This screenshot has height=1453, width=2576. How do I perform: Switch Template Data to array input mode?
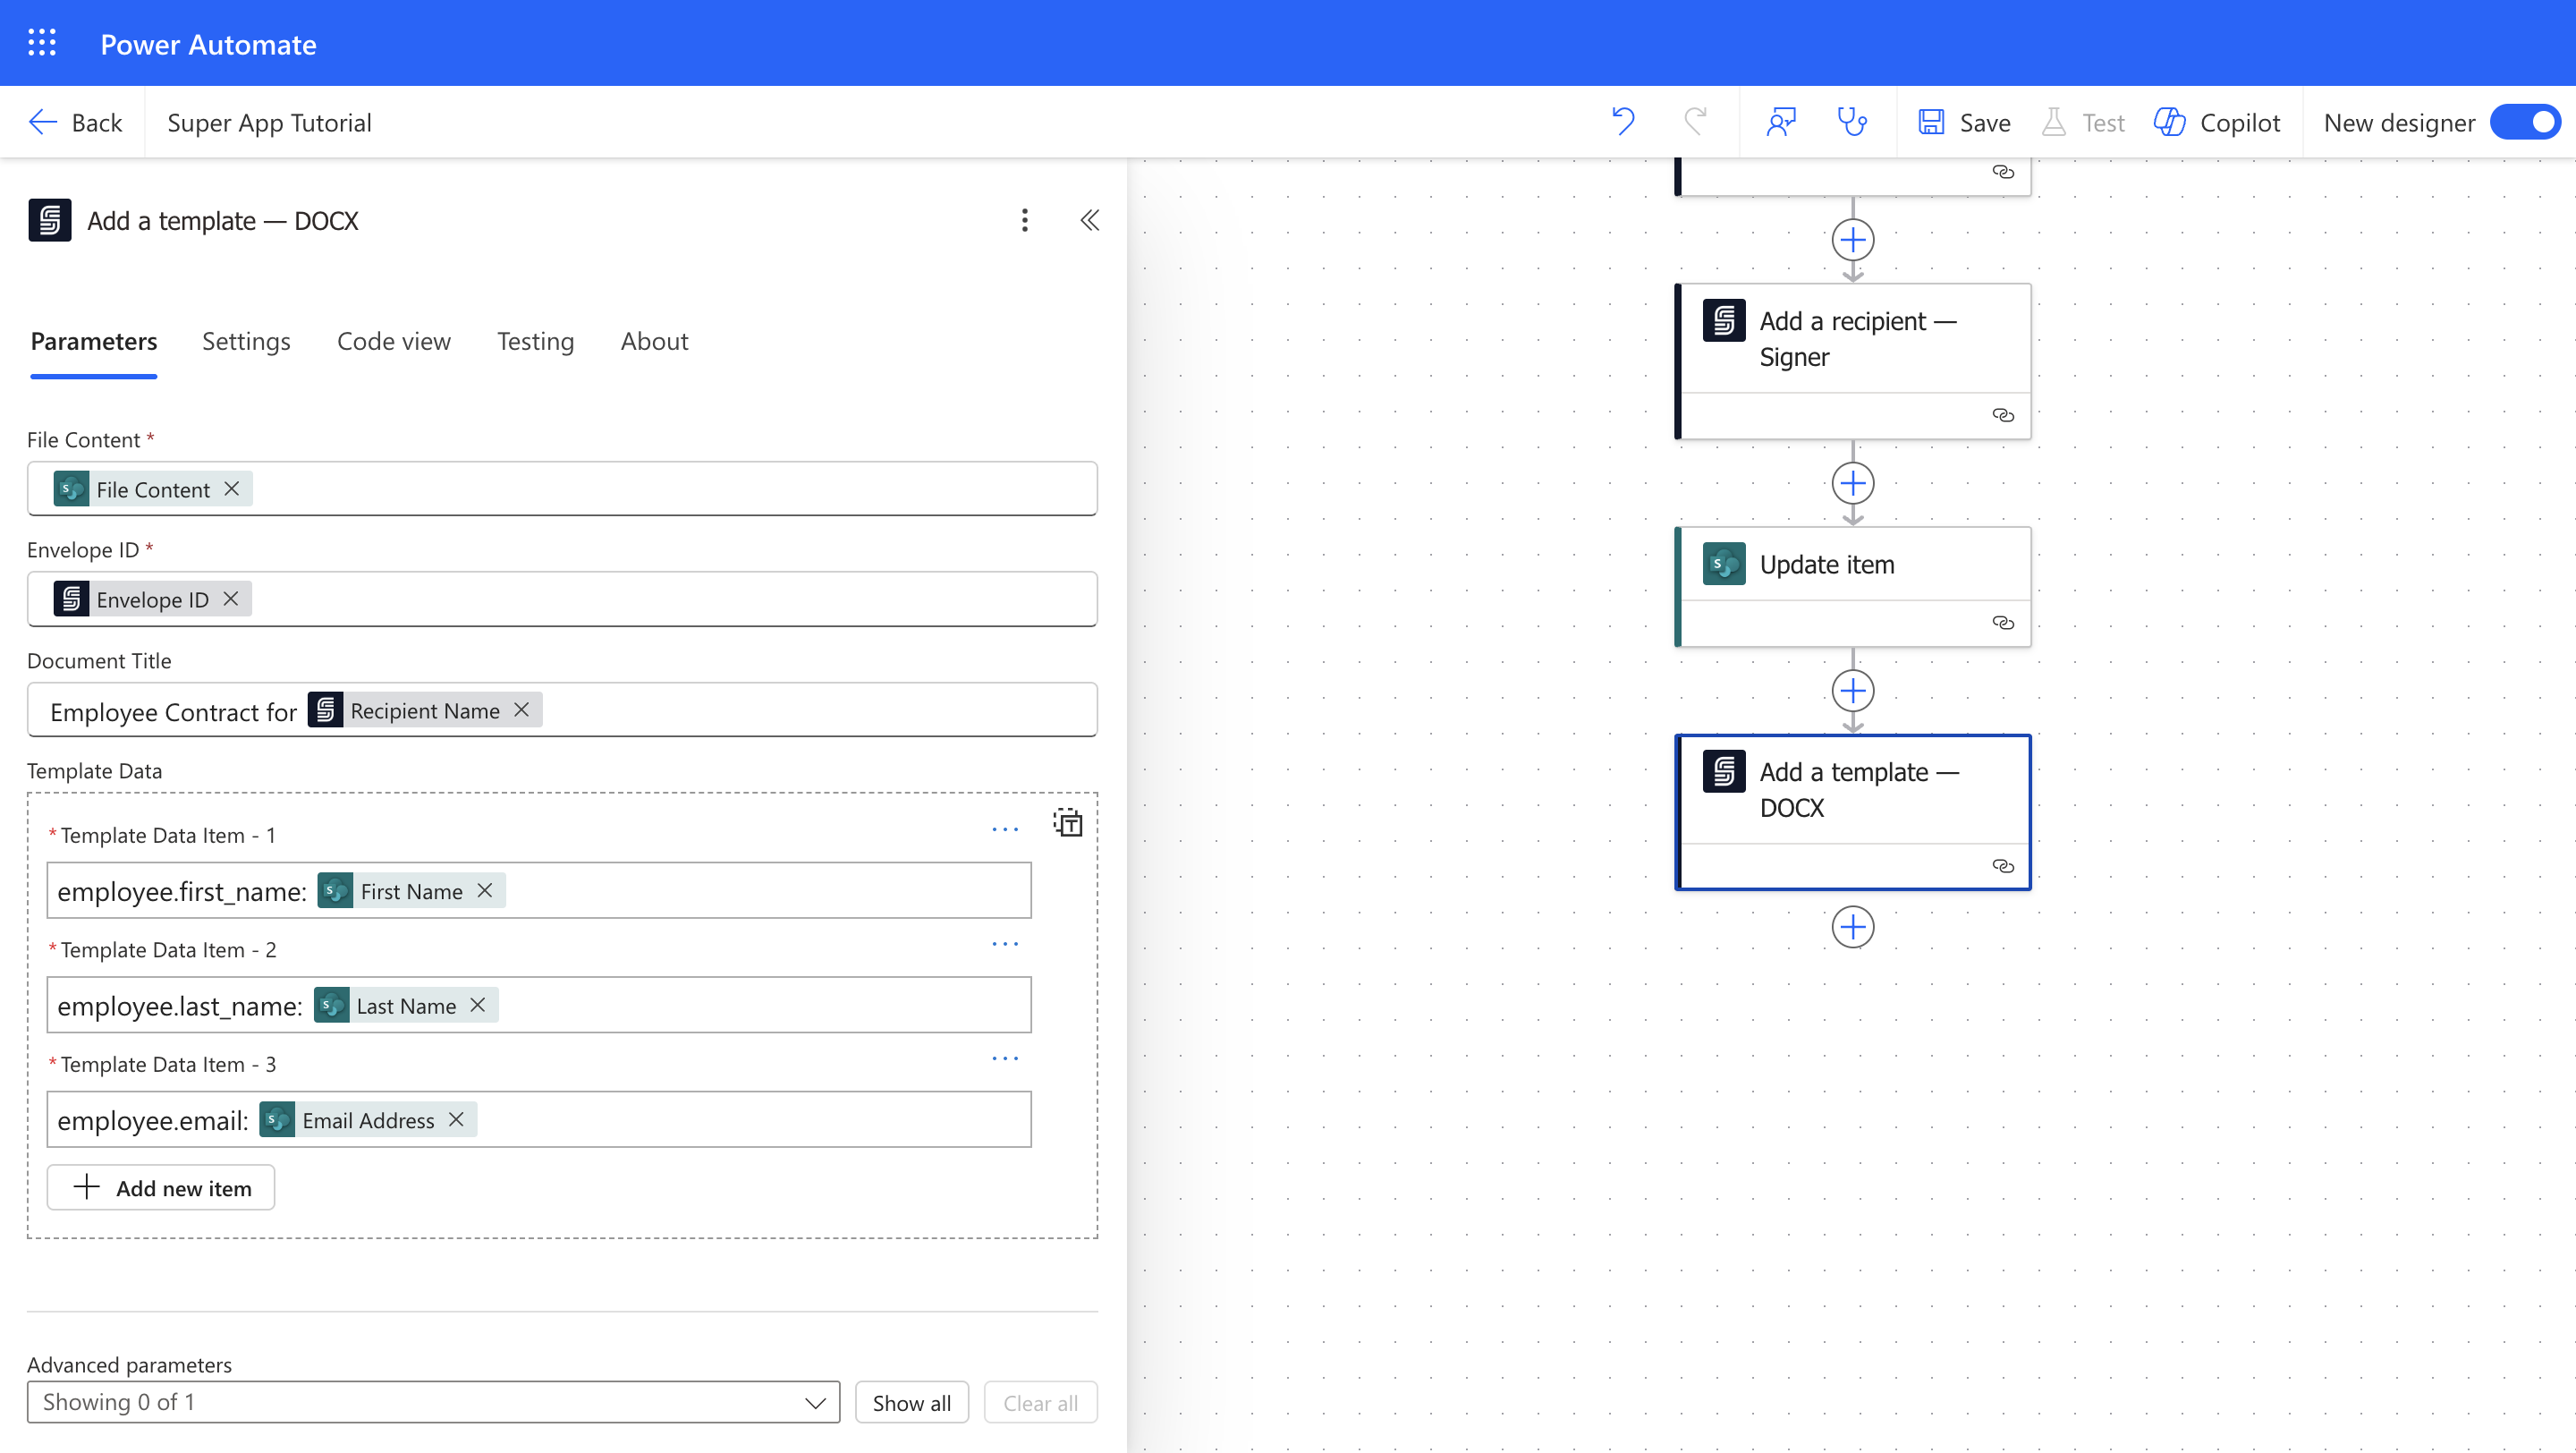[1068, 823]
